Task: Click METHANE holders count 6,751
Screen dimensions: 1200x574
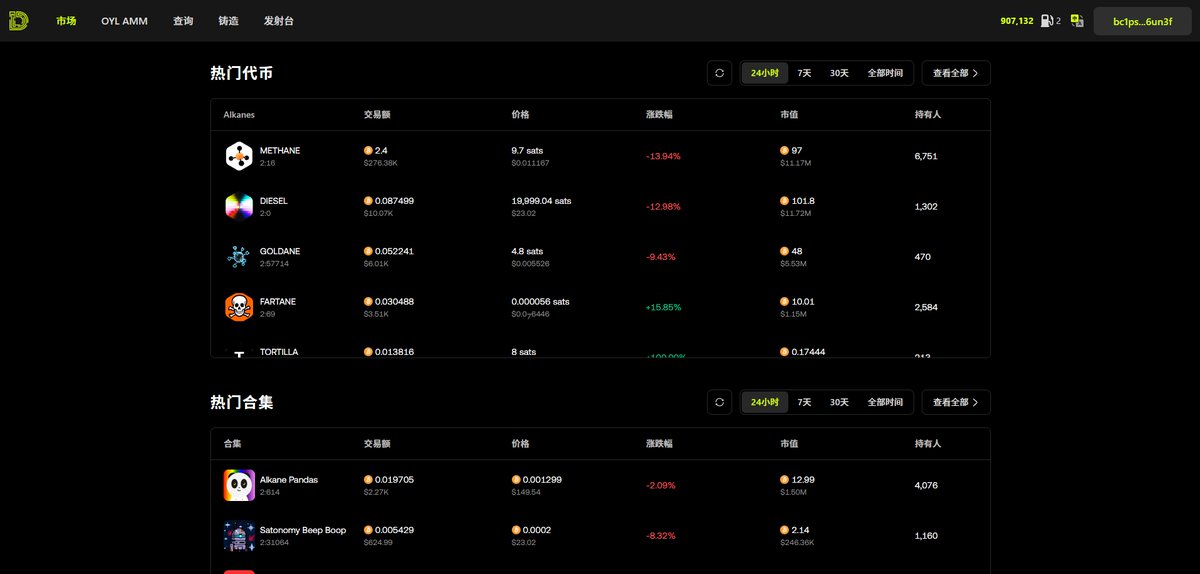Action: tap(926, 156)
